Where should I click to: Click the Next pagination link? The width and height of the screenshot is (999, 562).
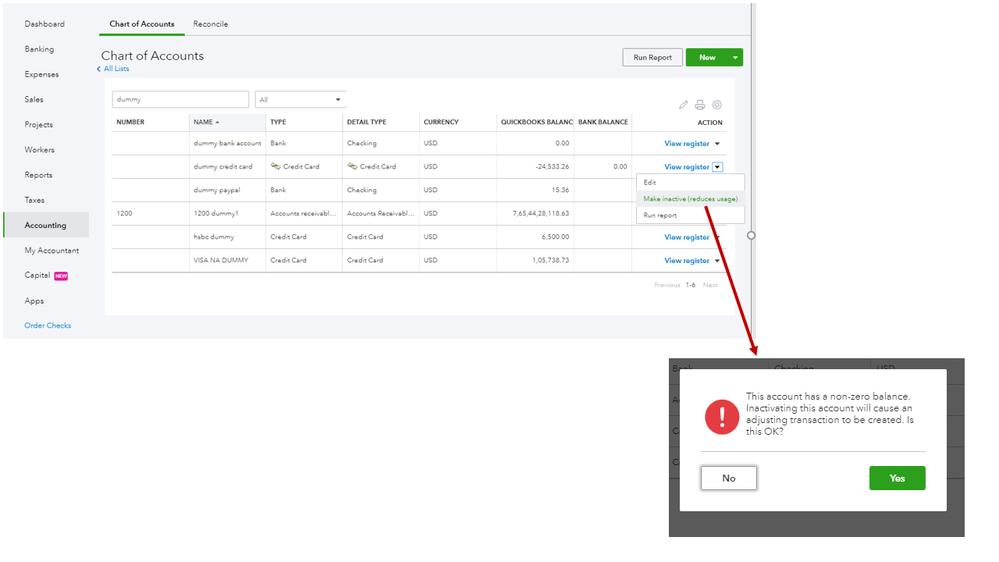(x=710, y=285)
